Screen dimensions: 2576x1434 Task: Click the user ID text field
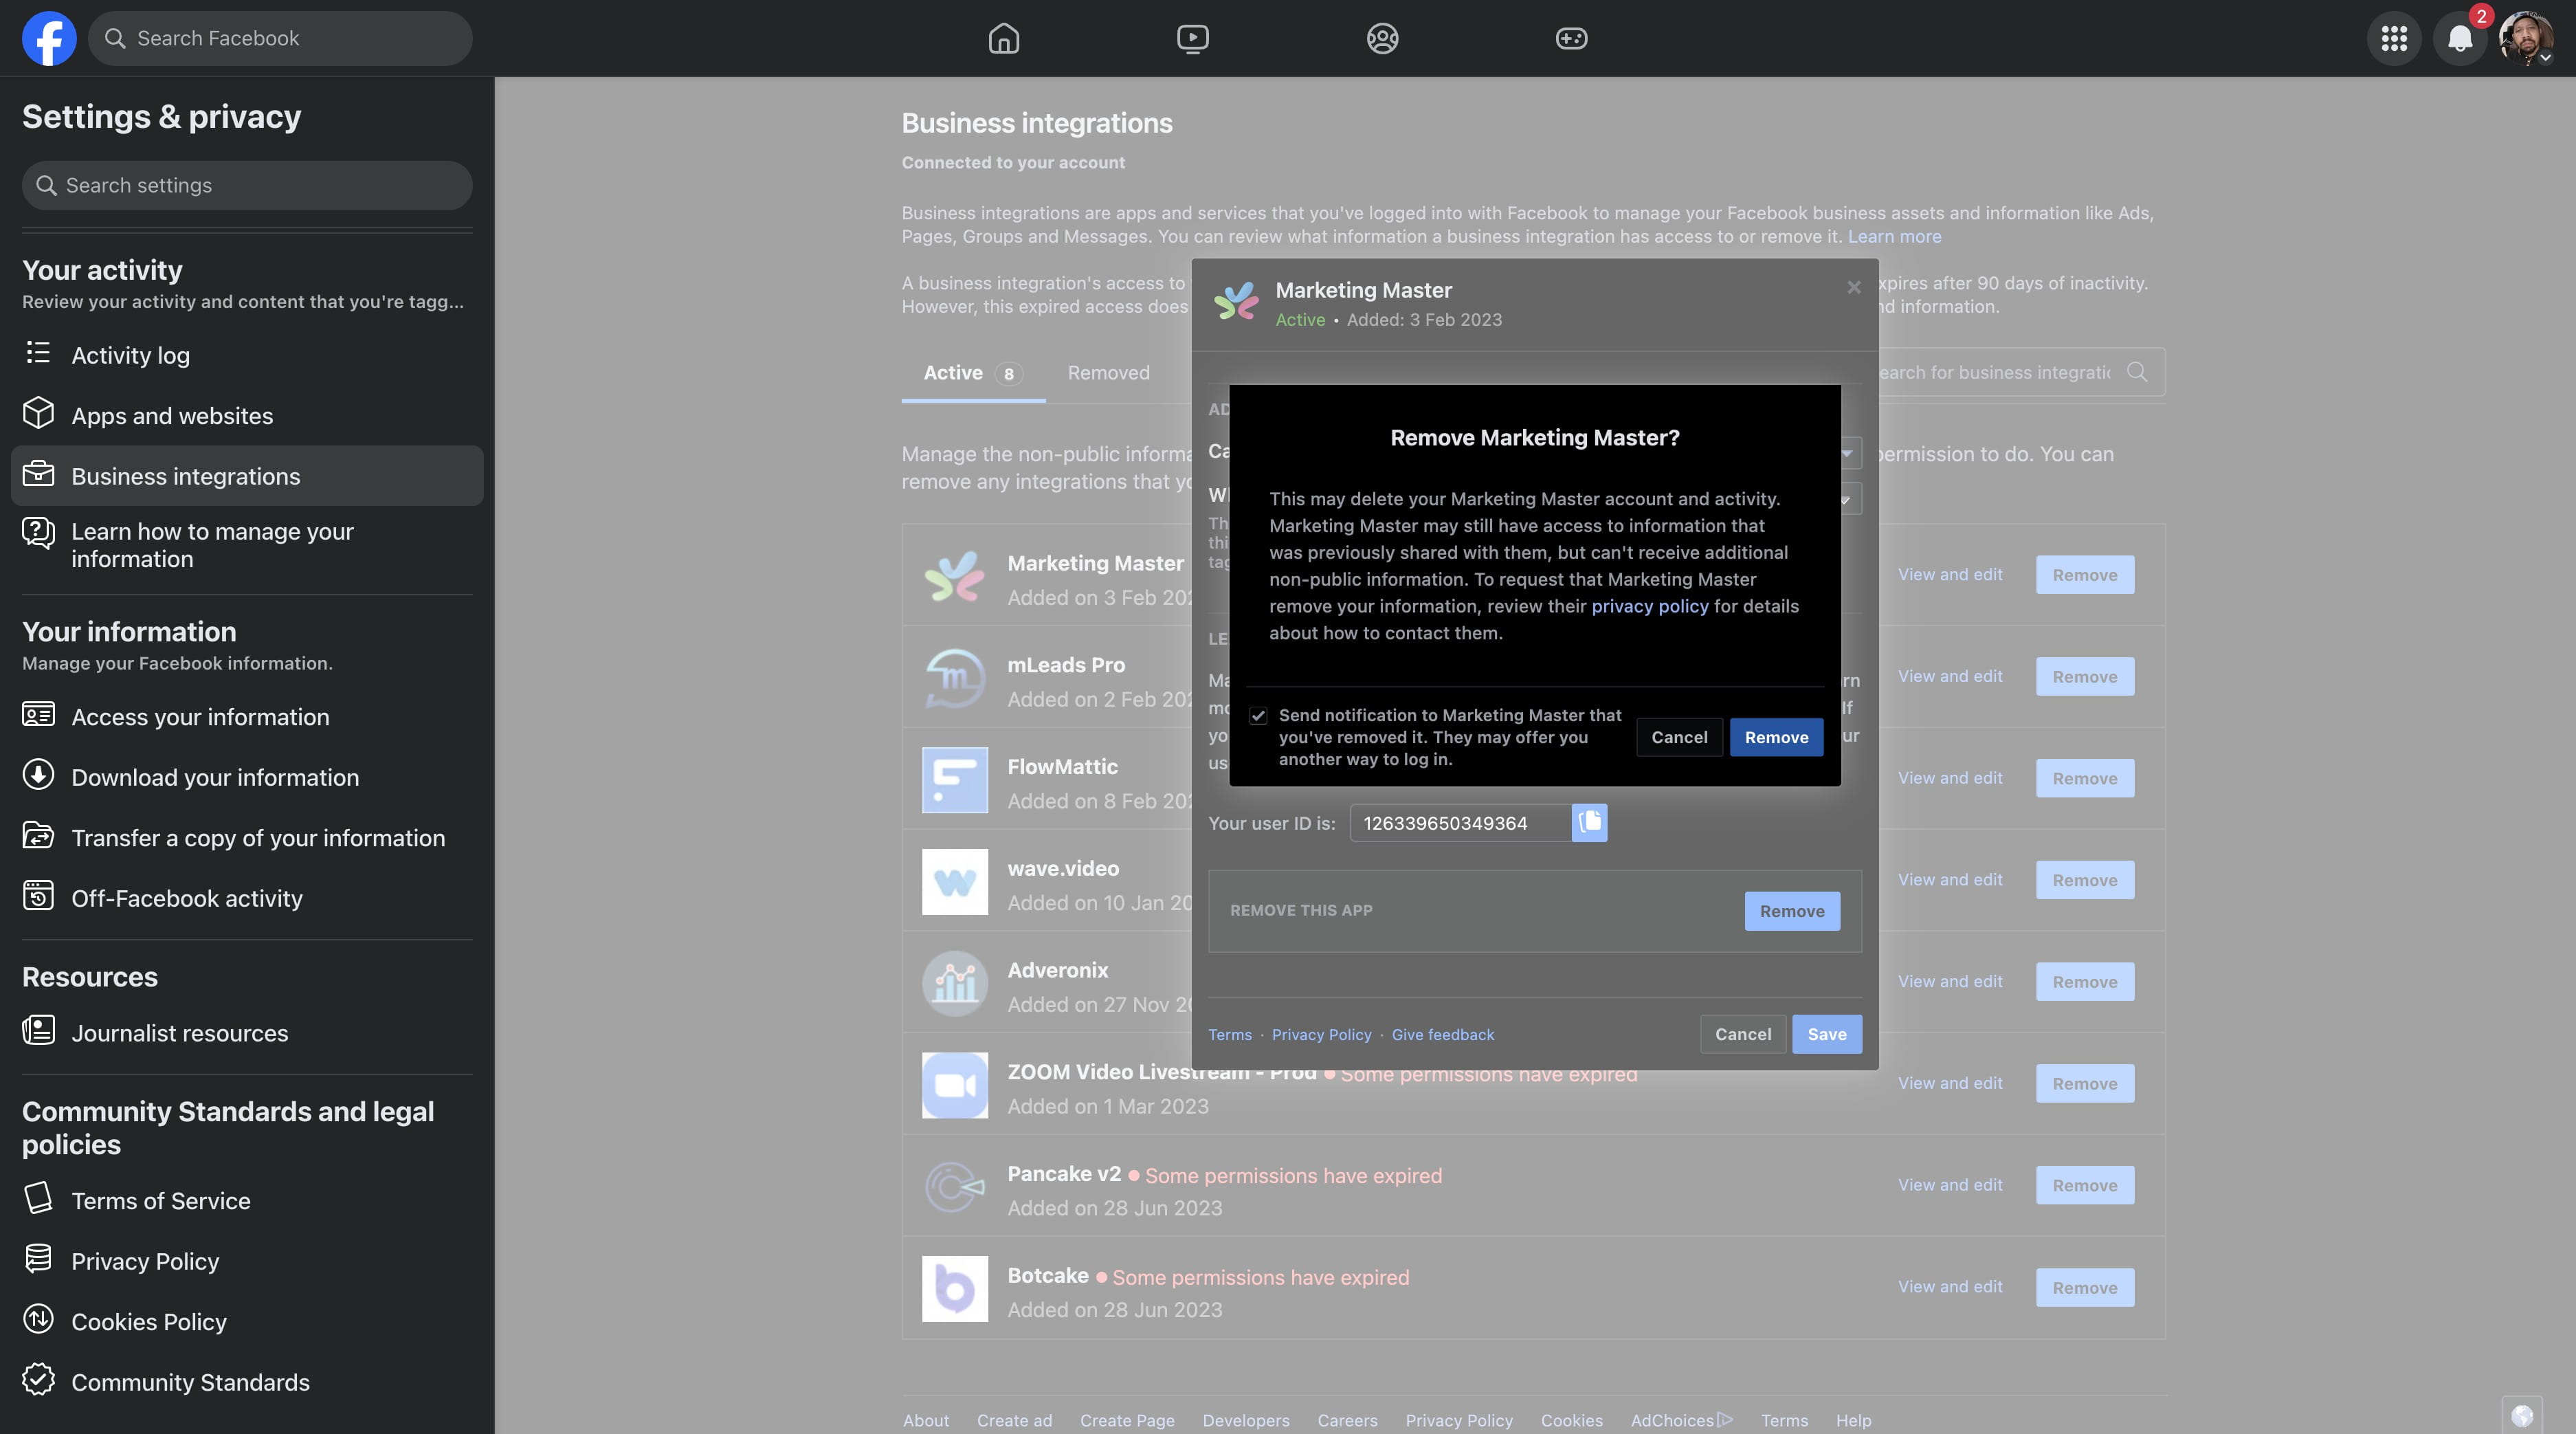tap(1460, 823)
